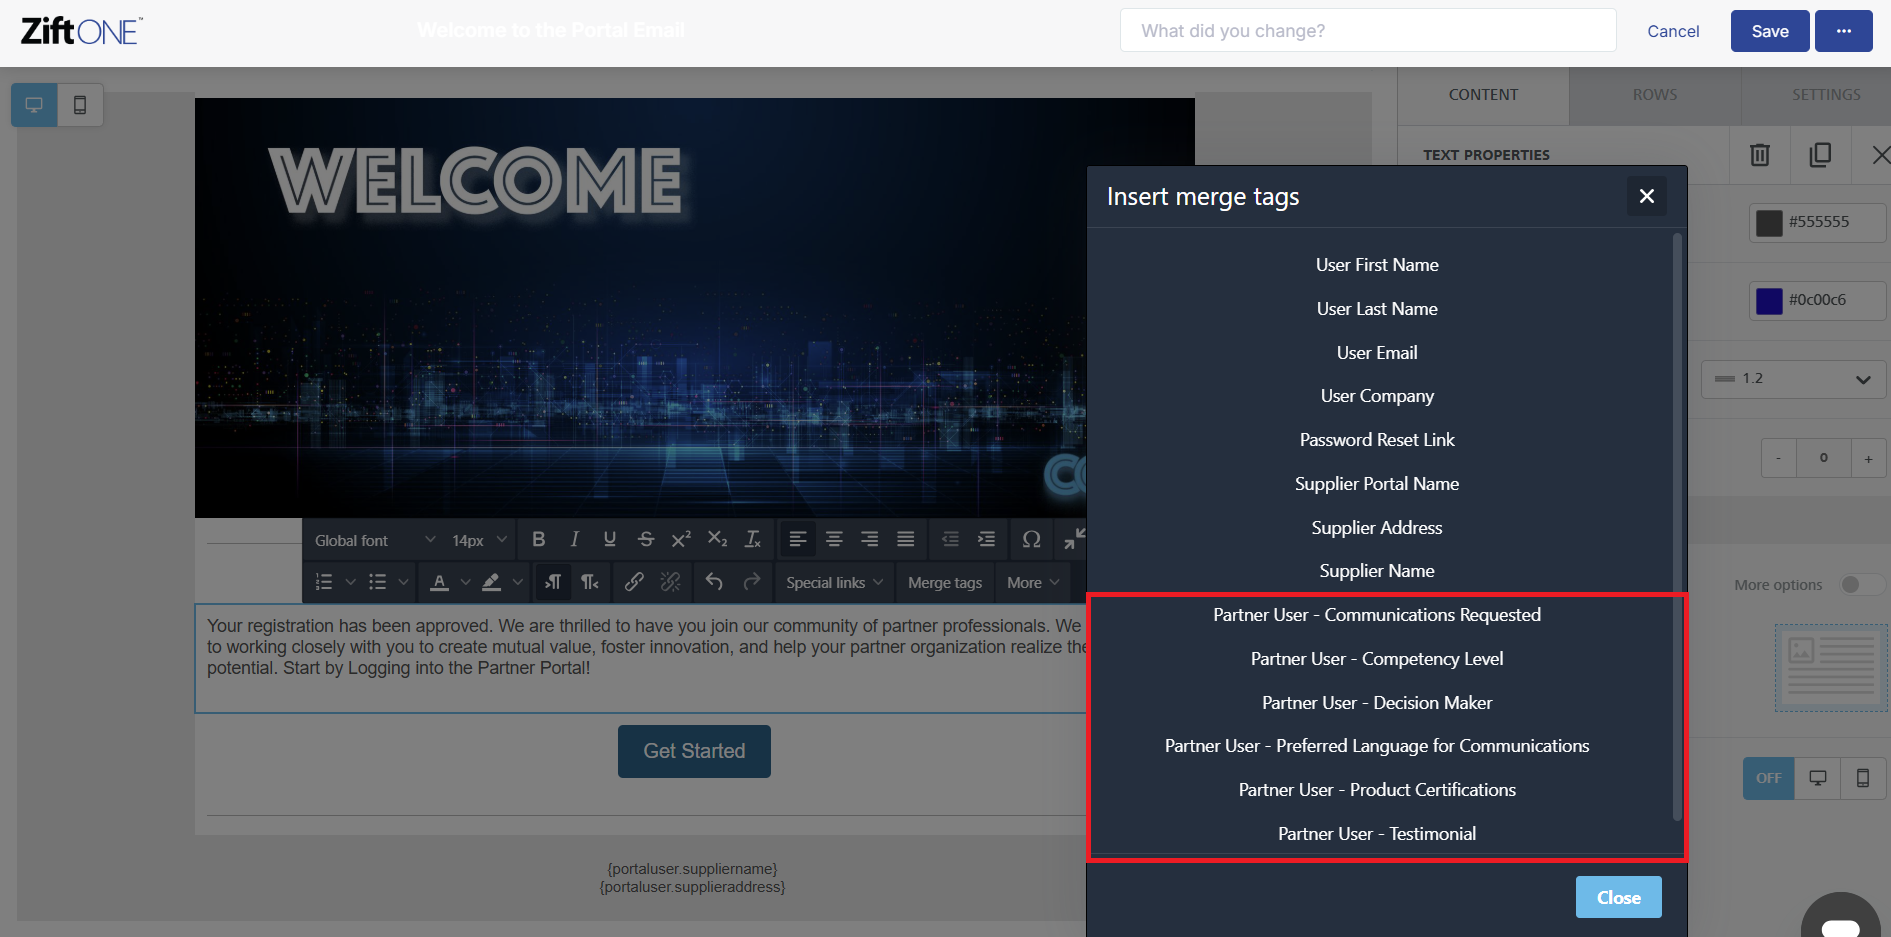This screenshot has height=937, width=1891.
Task: Hide block on desktop devices
Action: [1818, 778]
